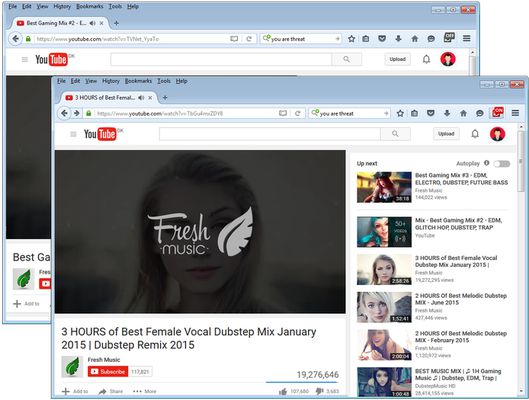Click search engine dropdown in front window search box

(315, 113)
